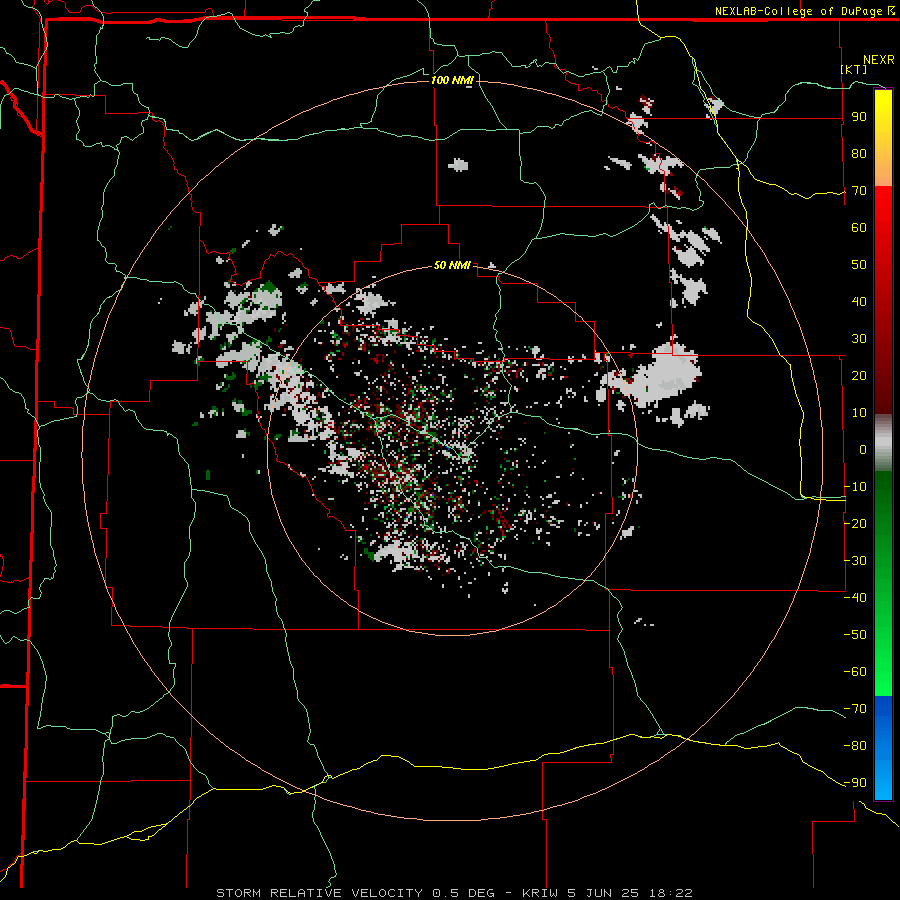Click the -90 value on color scale
The height and width of the screenshot is (900, 900).
click(855, 782)
